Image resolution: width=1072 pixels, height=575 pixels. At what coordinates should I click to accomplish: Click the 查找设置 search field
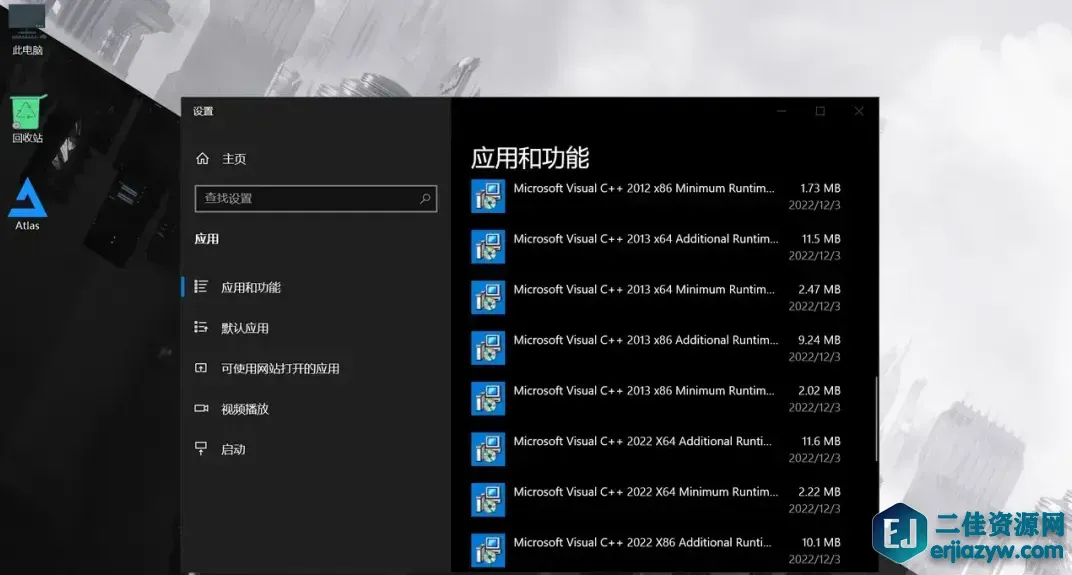point(316,198)
